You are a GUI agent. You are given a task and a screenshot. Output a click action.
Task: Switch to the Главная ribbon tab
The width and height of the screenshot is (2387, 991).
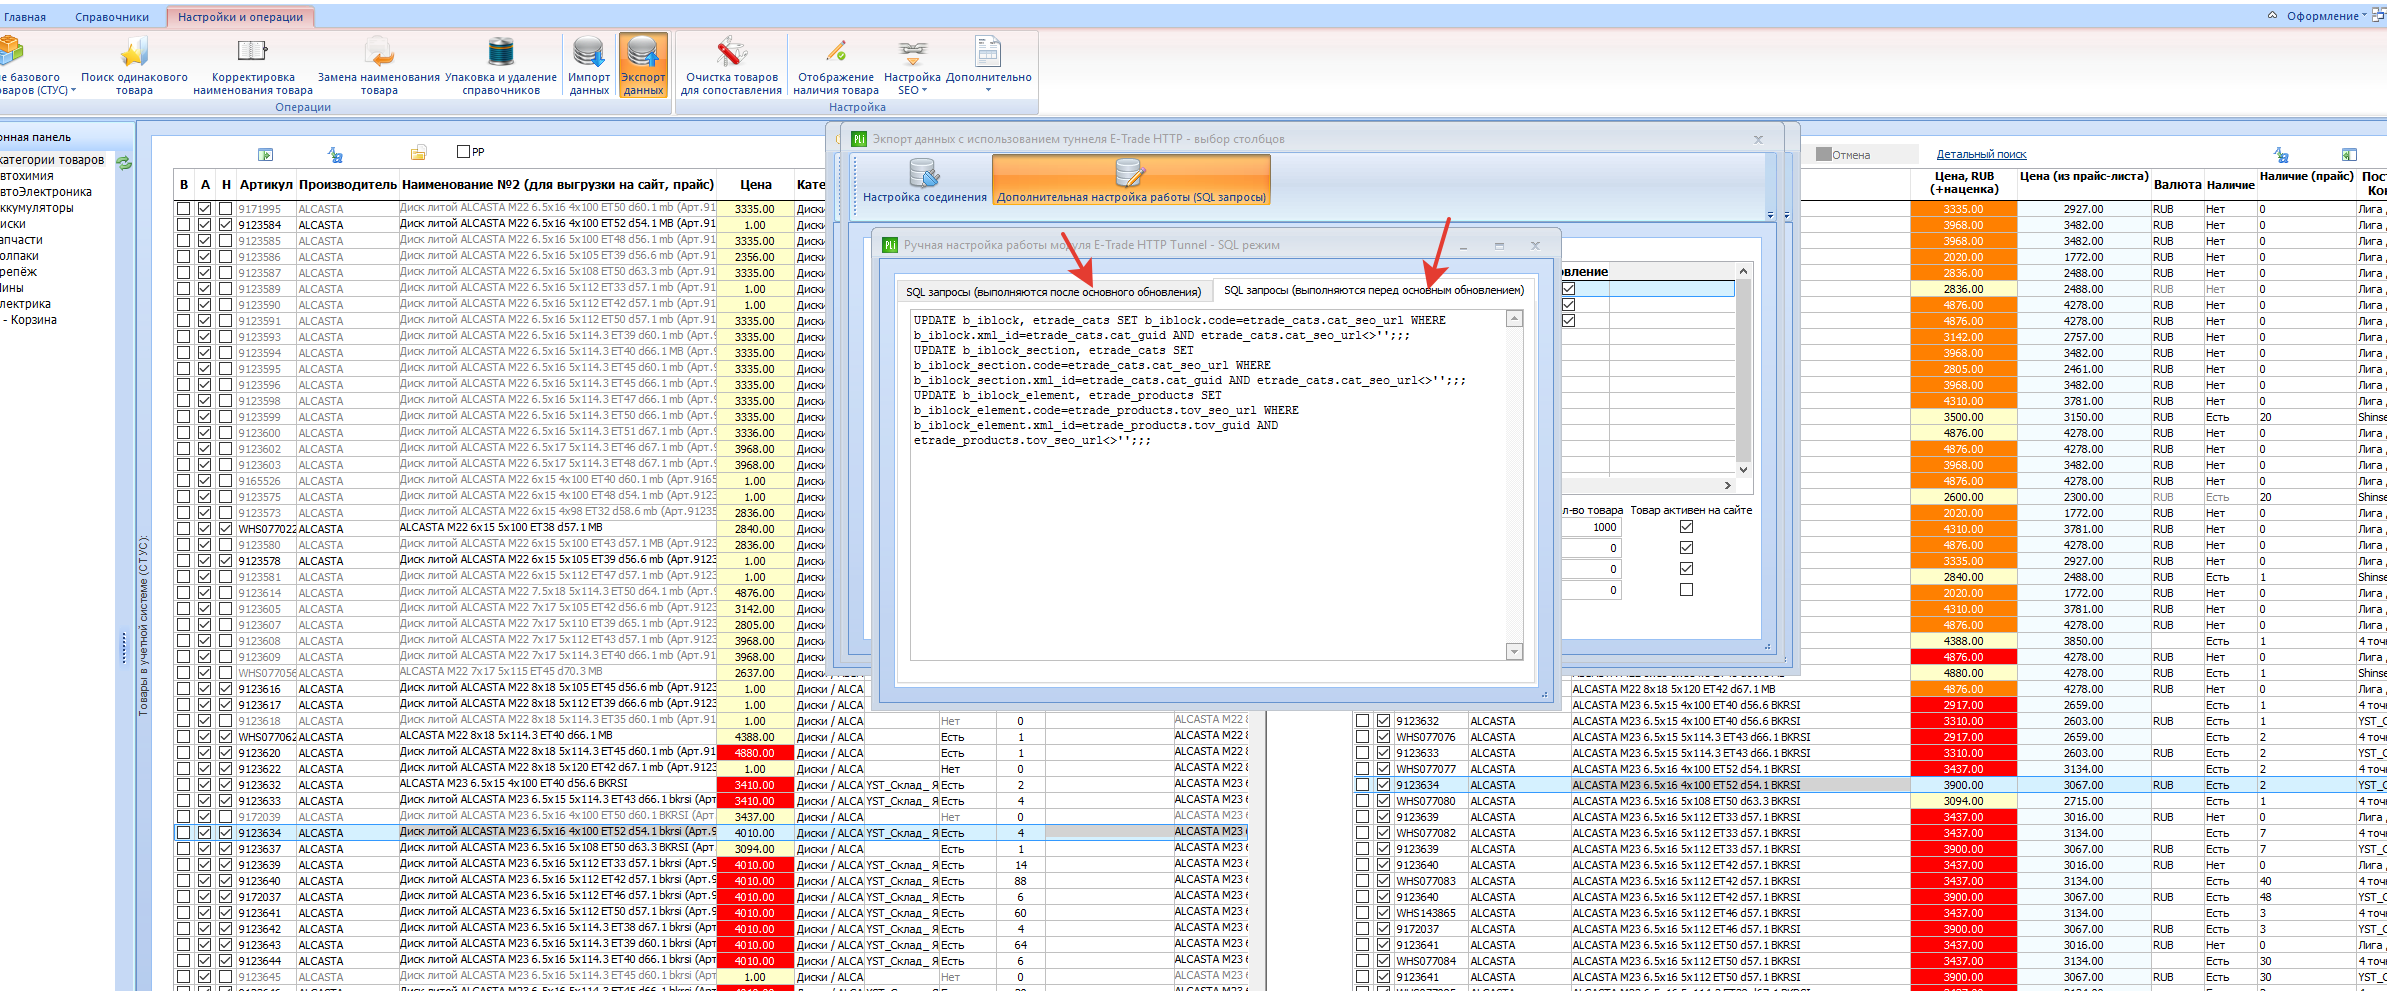25,17
